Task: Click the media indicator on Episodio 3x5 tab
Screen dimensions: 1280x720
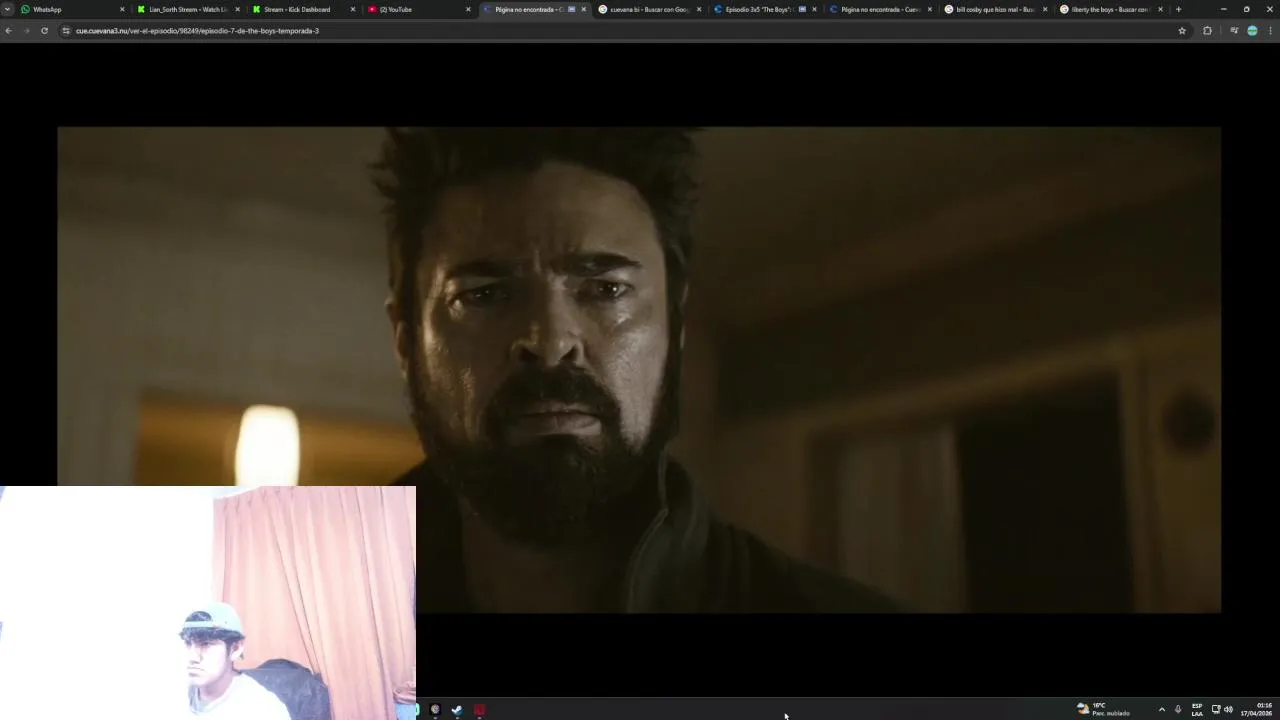Action: pyautogui.click(x=802, y=9)
